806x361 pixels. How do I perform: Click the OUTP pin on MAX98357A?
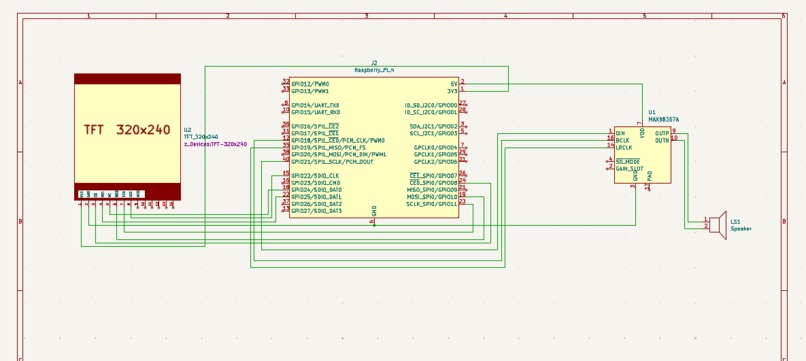tap(662, 133)
